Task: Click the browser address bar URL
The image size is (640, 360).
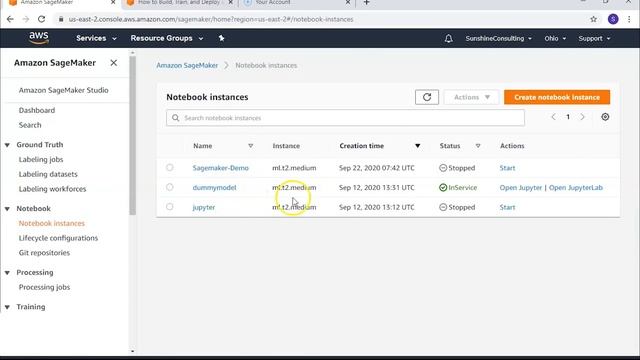Action: pyautogui.click(x=211, y=19)
